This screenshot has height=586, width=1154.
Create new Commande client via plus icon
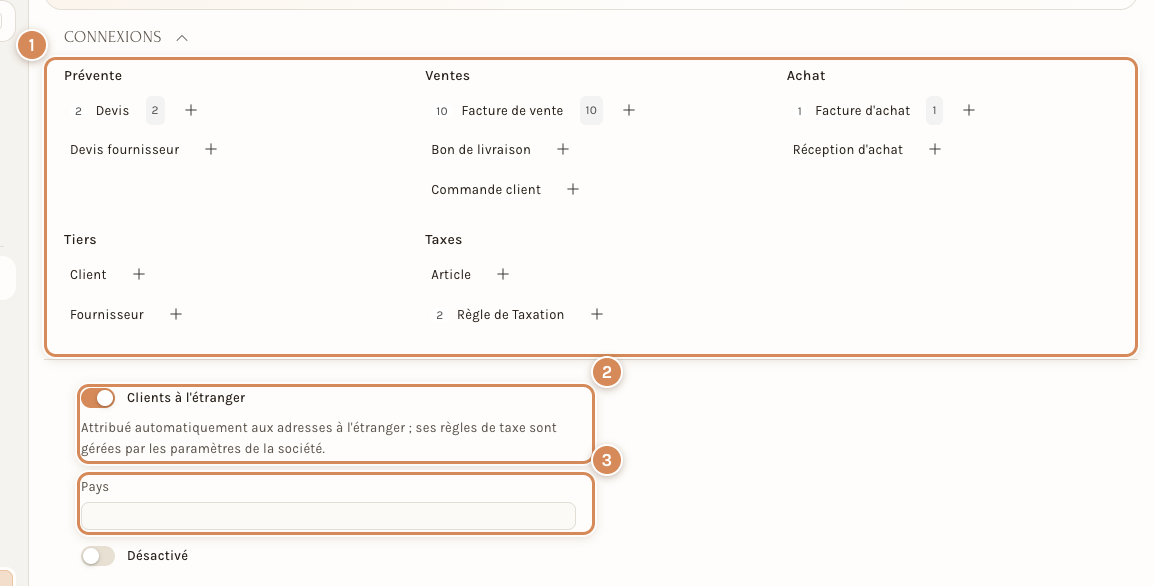573,189
